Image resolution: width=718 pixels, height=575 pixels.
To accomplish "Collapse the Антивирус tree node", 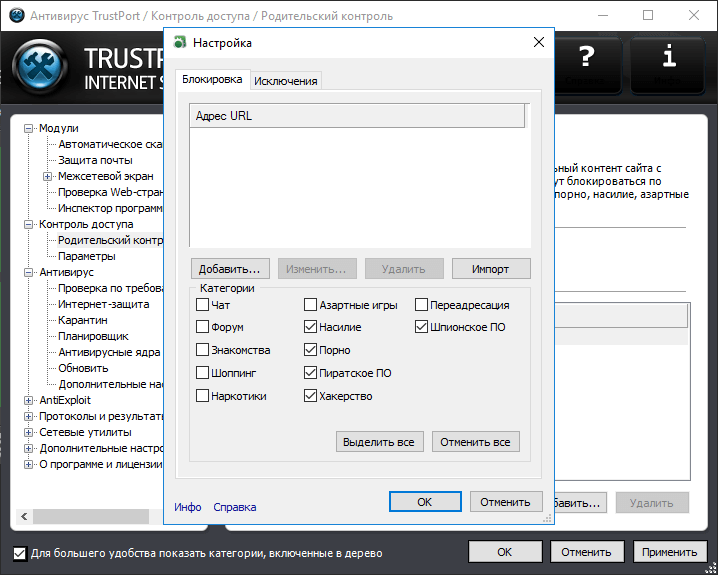I will (x=28, y=272).
